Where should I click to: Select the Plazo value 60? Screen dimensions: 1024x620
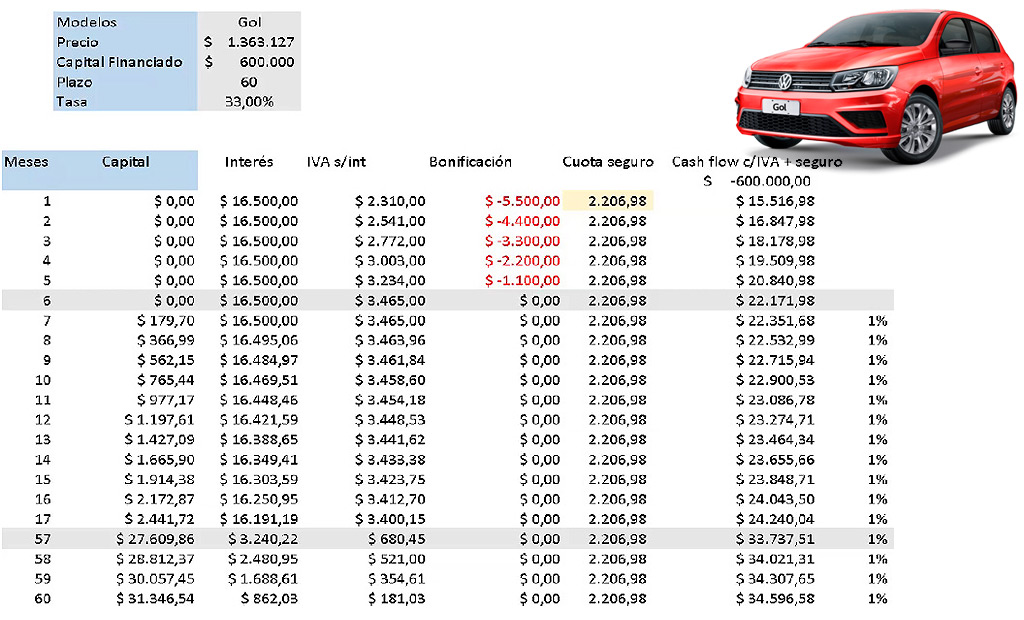(x=249, y=82)
